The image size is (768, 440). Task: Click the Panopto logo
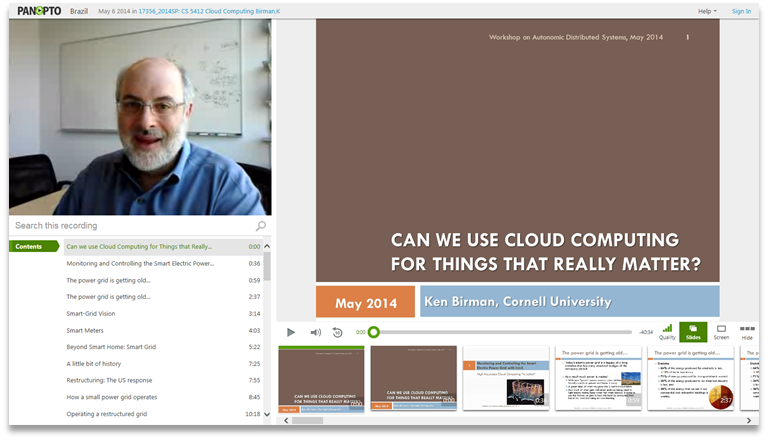coord(39,11)
